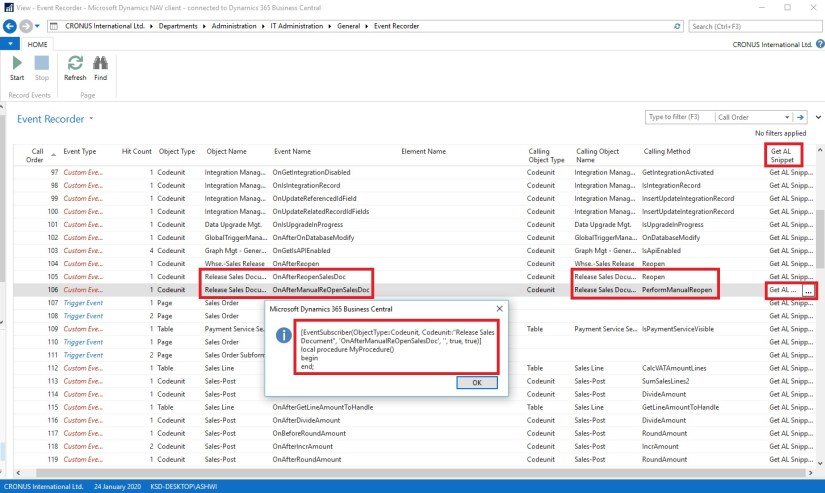Expand the Event Recorder title dropdown
The width and height of the screenshot is (825, 493).
point(91,119)
